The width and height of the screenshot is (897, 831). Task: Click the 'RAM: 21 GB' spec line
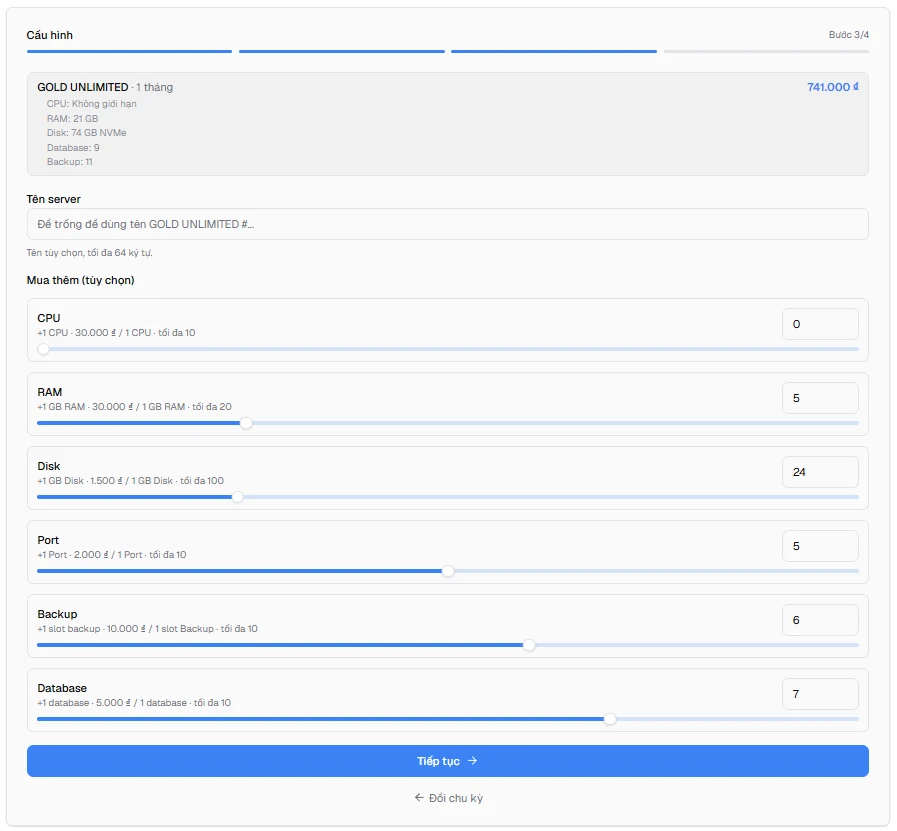(x=73, y=118)
